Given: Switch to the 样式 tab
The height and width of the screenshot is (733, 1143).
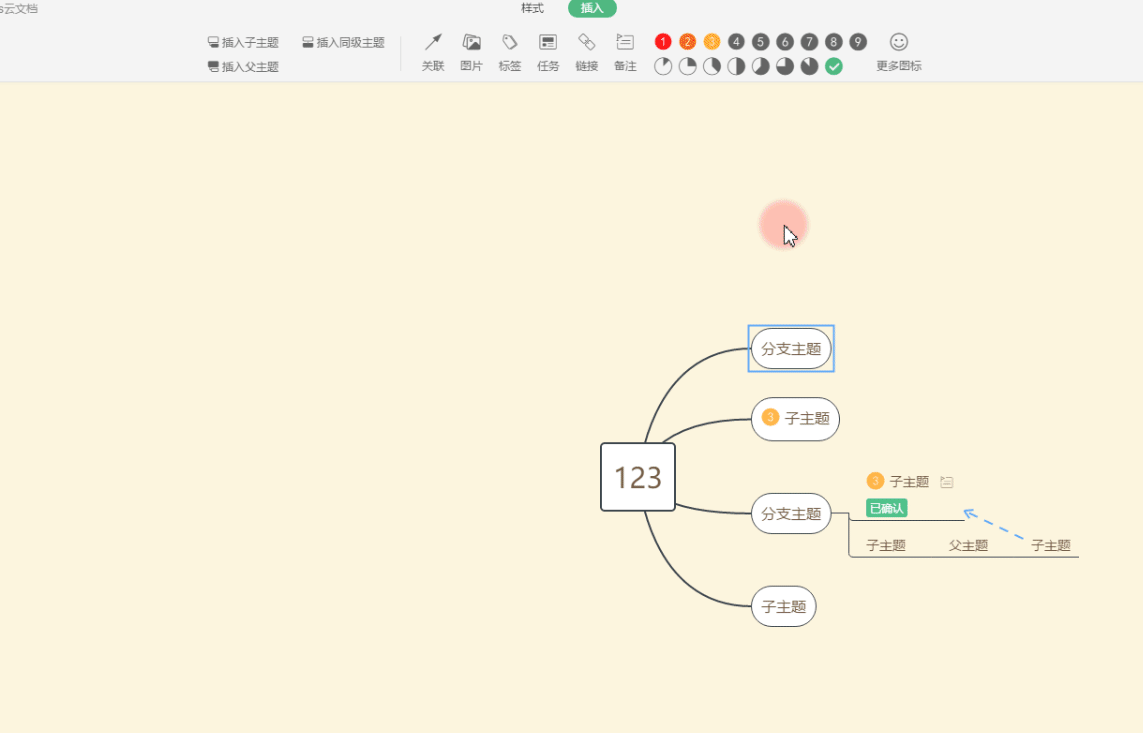Looking at the screenshot, I should (531, 8).
